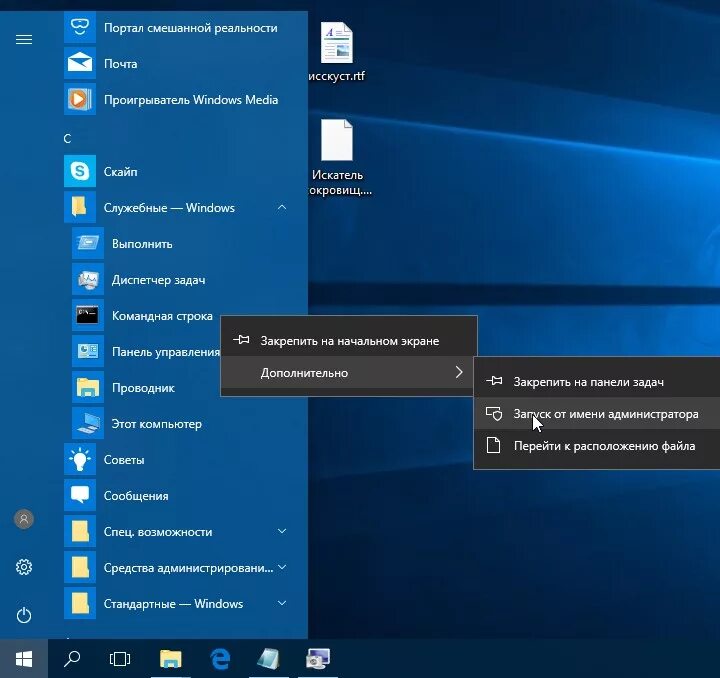Click the Почта text label
Screen dimensions: 720x678
pos(120,64)
